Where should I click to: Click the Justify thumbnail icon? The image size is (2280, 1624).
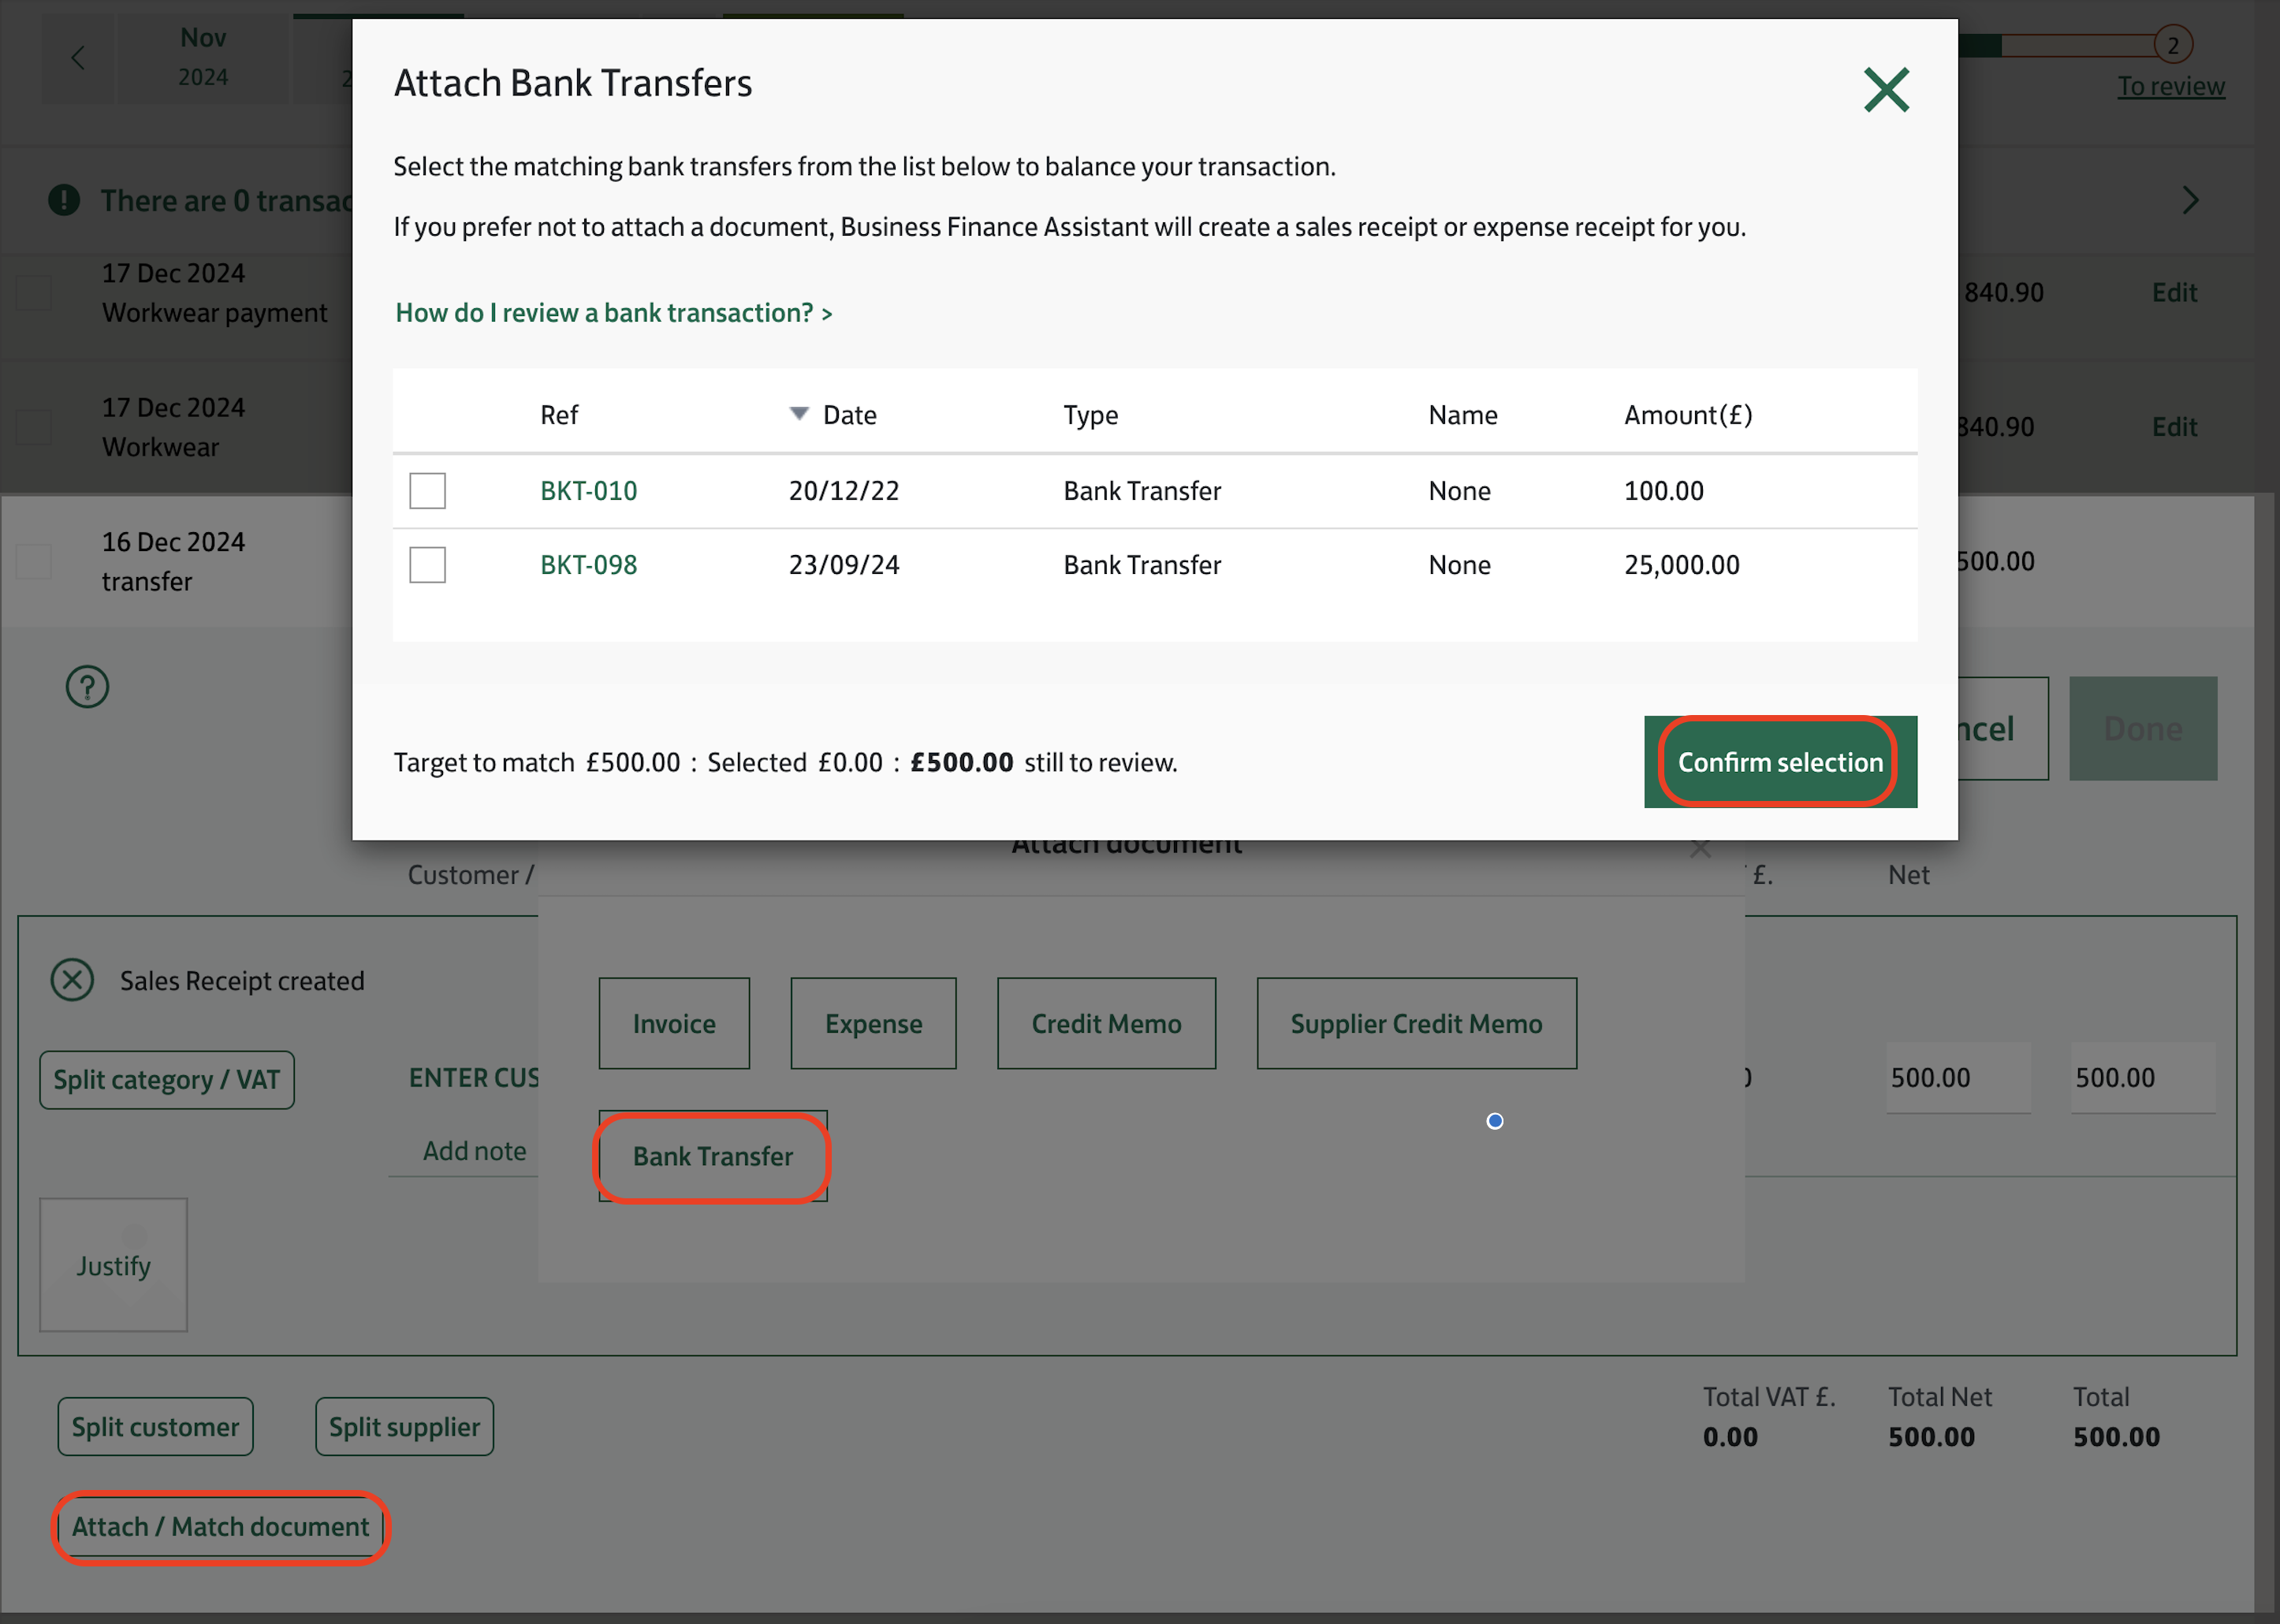(113, 1265)
